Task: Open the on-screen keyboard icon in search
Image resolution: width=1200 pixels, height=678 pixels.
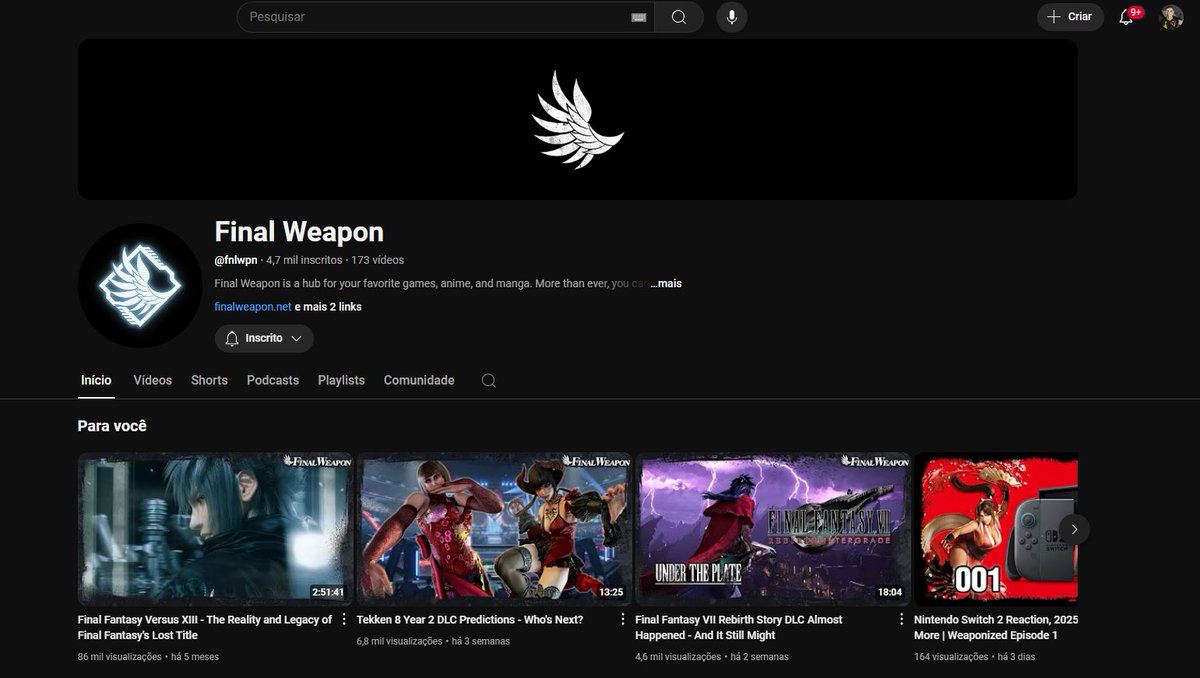Action: click(639, 17)
